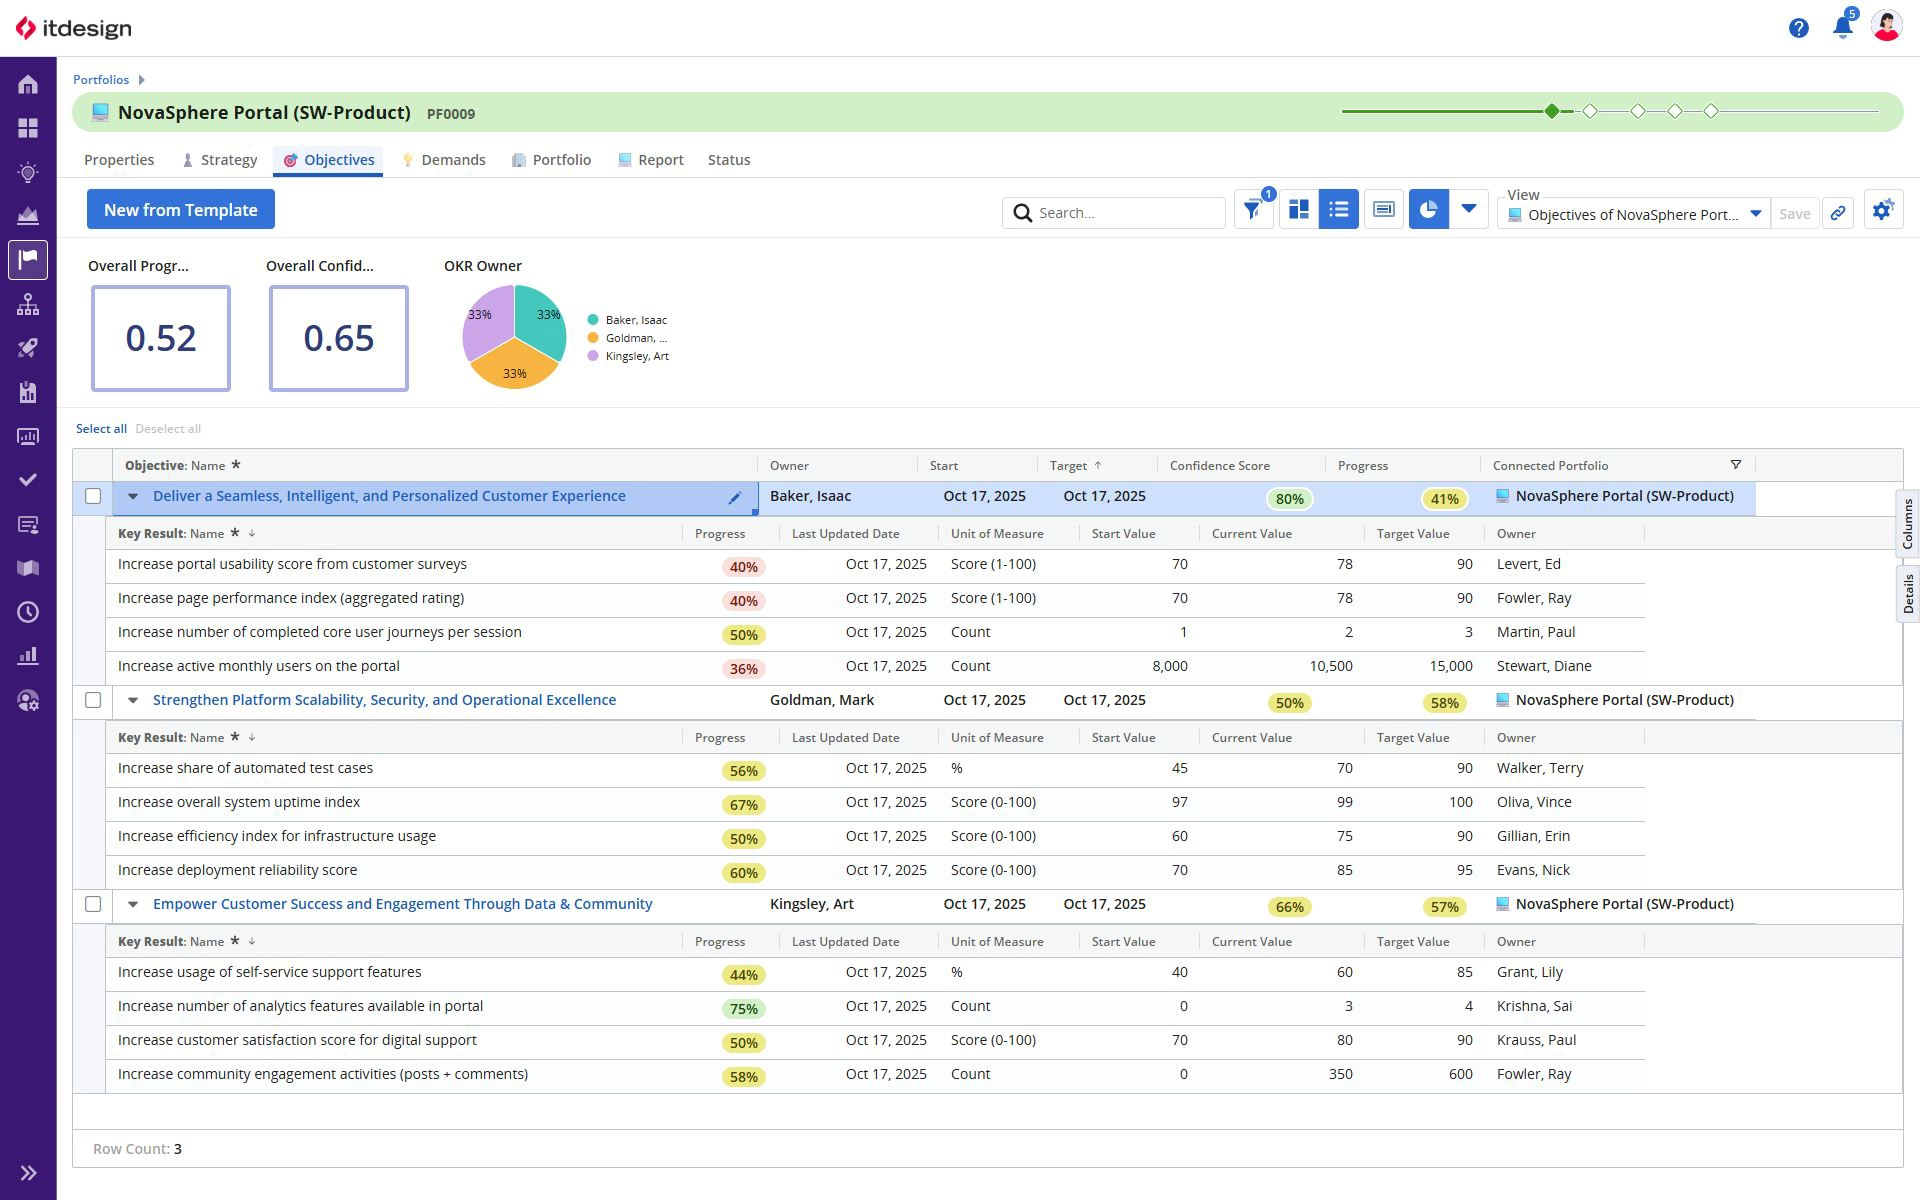
Task: Sort by the Confidence Score column header
Action: pos(1220,466)
